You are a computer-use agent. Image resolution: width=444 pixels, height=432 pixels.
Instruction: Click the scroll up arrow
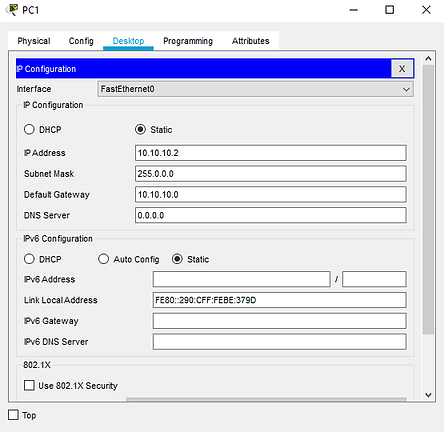tap(428, 59)
